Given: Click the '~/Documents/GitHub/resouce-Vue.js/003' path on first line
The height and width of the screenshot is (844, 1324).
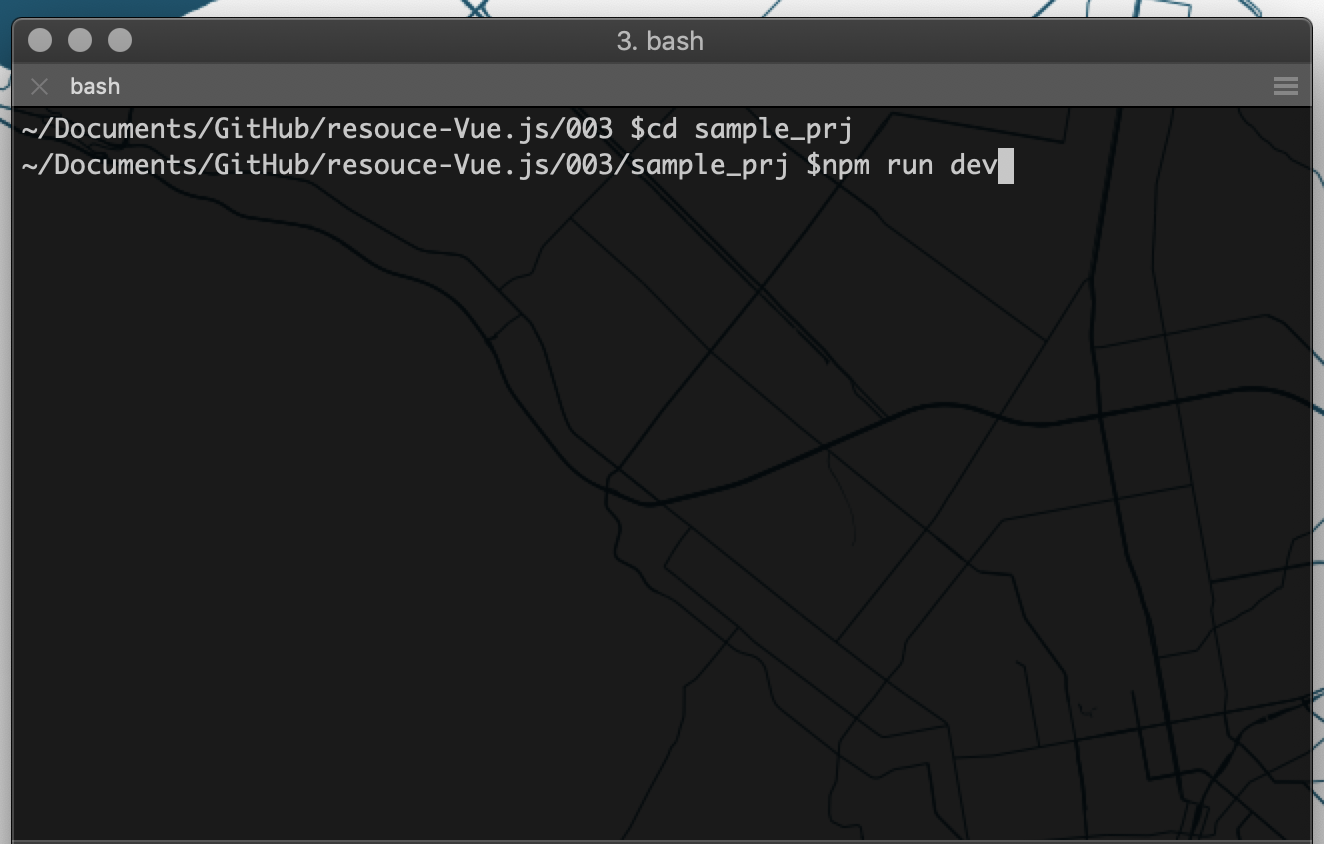Looking at the screenshot, I should tap(317, 130).
